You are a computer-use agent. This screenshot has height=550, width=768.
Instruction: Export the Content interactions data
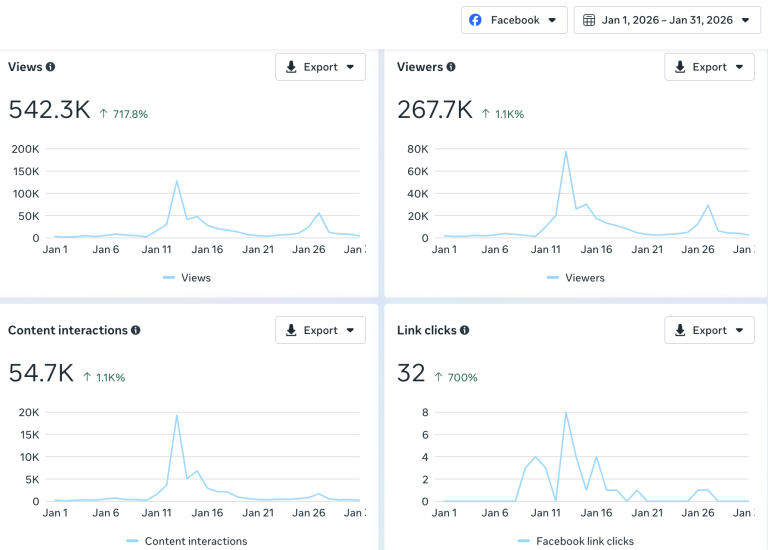pos(320,330)
